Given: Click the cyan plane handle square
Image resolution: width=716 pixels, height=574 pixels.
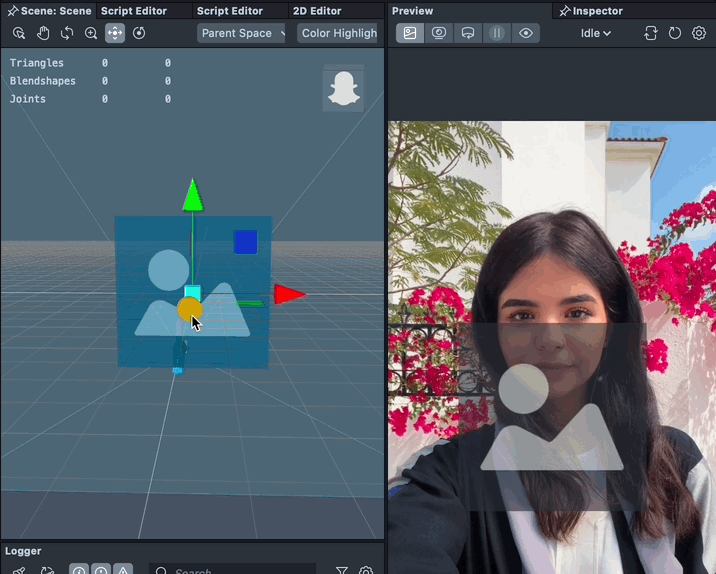Looking at the screenshot, I should point(193,293).
